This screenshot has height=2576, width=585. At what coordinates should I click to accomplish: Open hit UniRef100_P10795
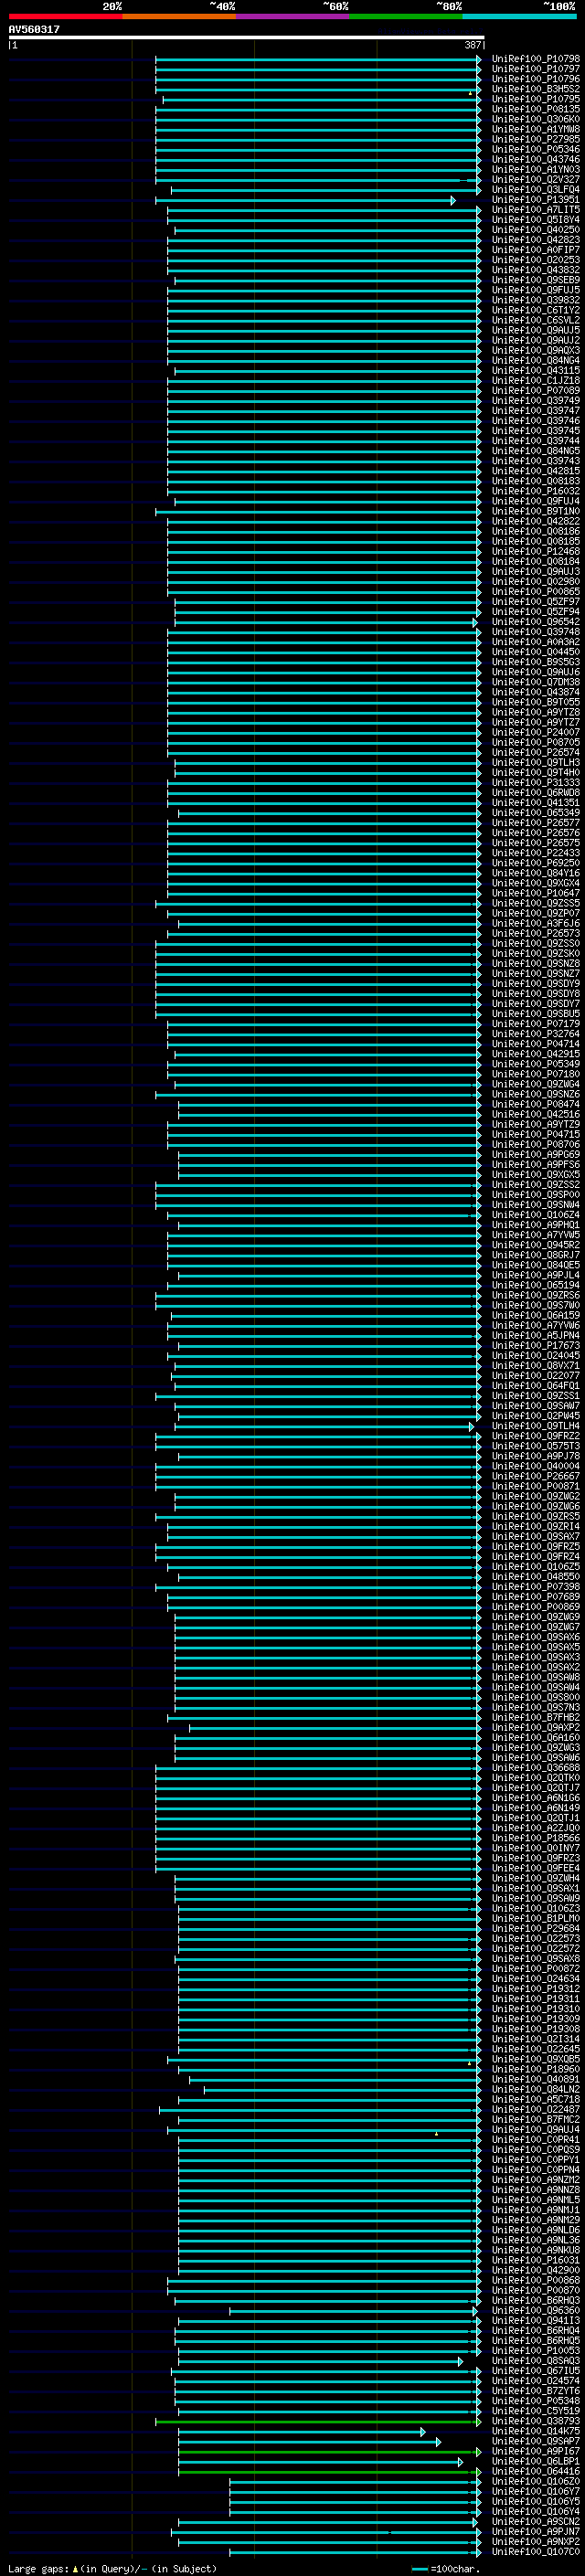tap(536, 99)
